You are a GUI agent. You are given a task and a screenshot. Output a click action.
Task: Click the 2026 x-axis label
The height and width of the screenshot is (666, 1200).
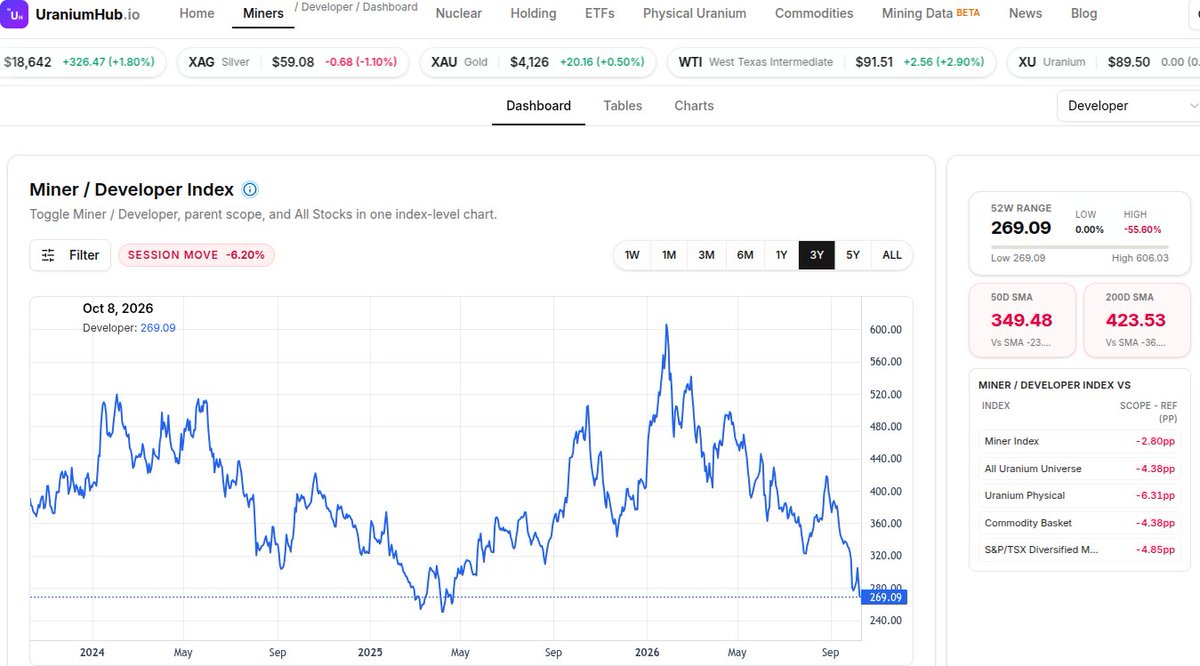[x=646, y=652]
